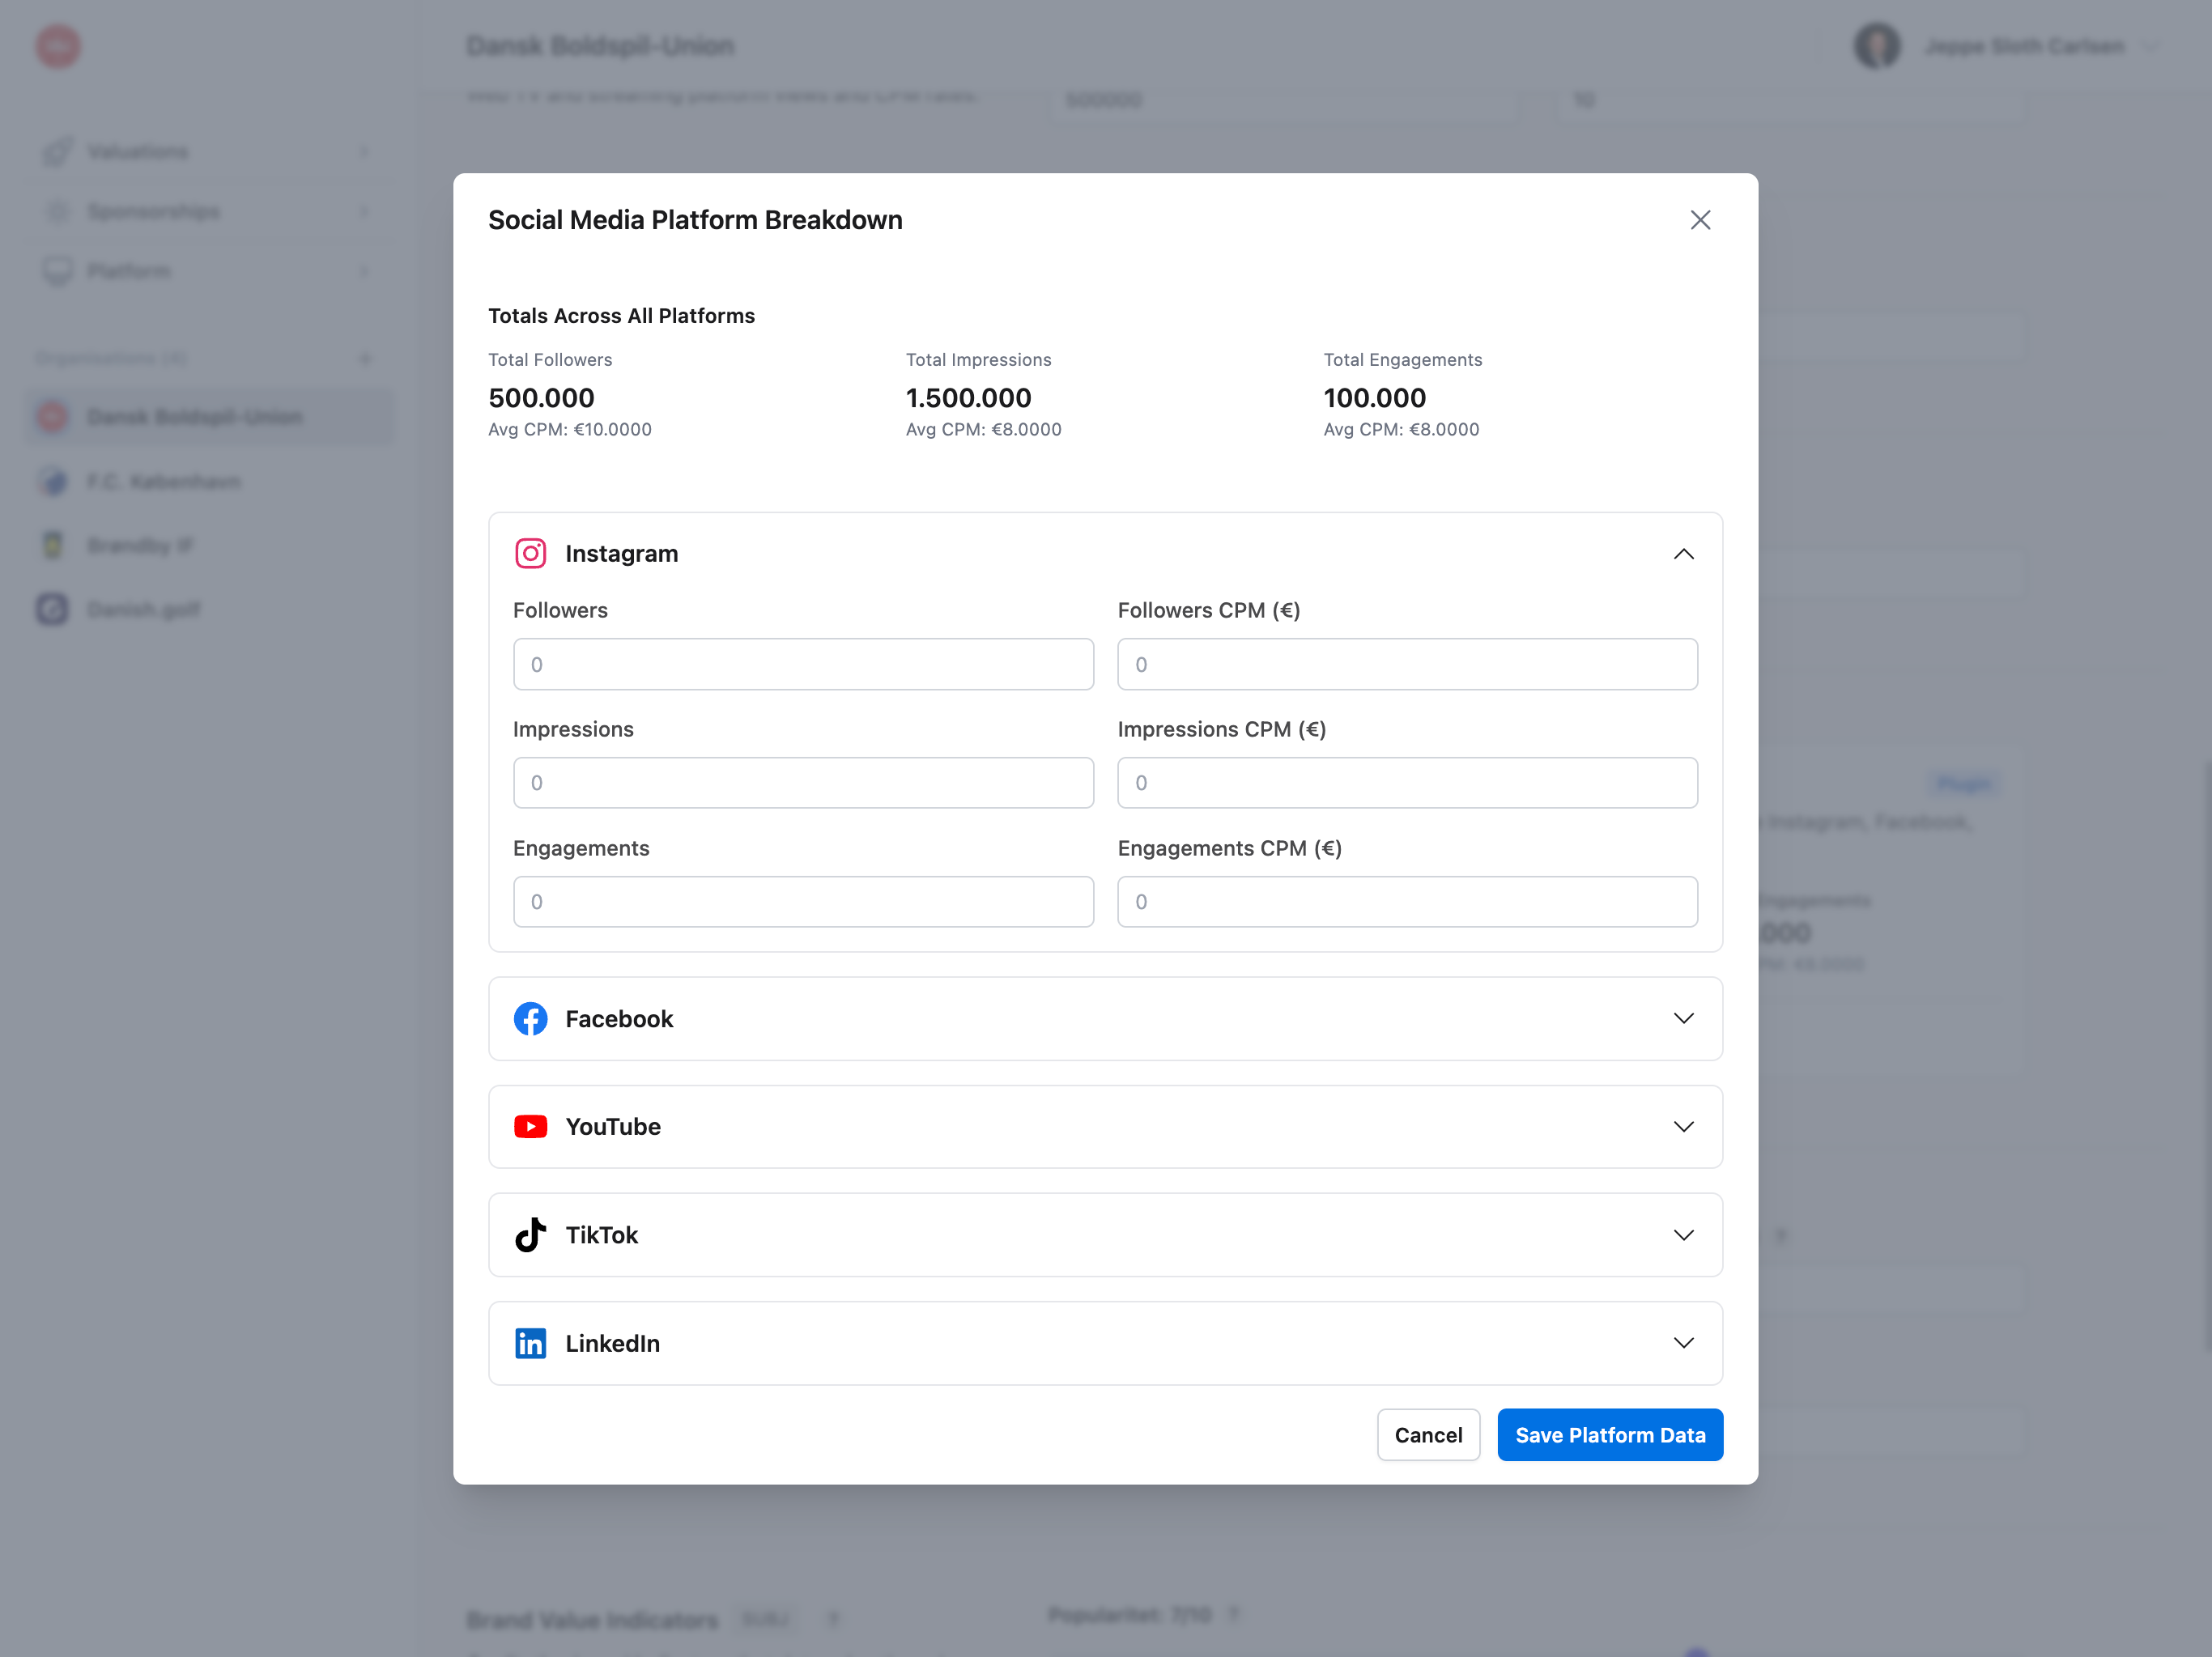Image resolution: width=2212 pixels, height=1657 pixels.
Task: Click the Platform icon in the sidebar
Action: coord(57,270)
